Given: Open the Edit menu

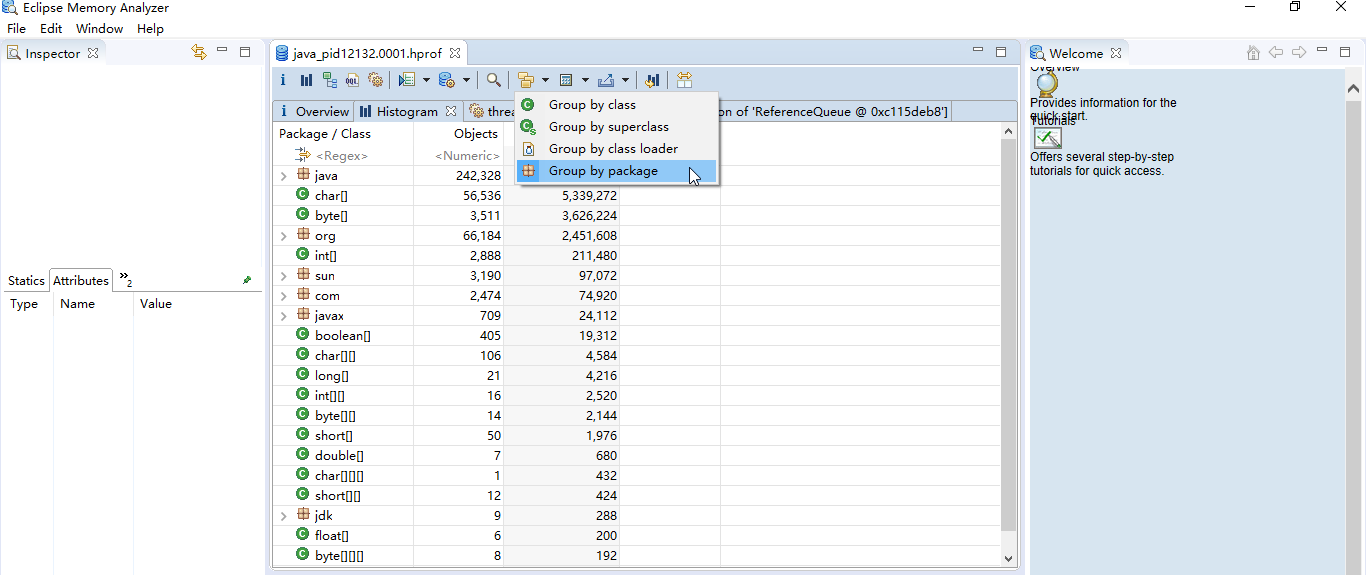Looking at the screenshot, I should [x=51, y=29].
